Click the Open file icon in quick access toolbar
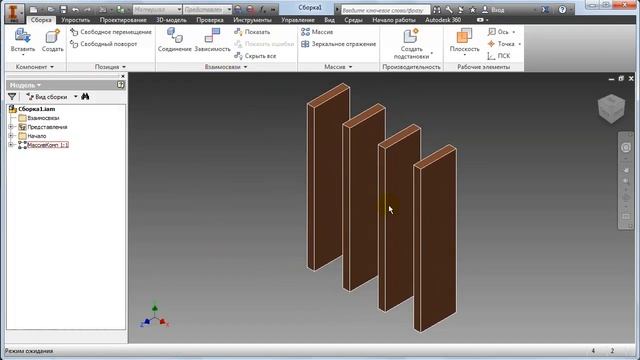The width and height of the screenshot is (640, 360). 51,9
